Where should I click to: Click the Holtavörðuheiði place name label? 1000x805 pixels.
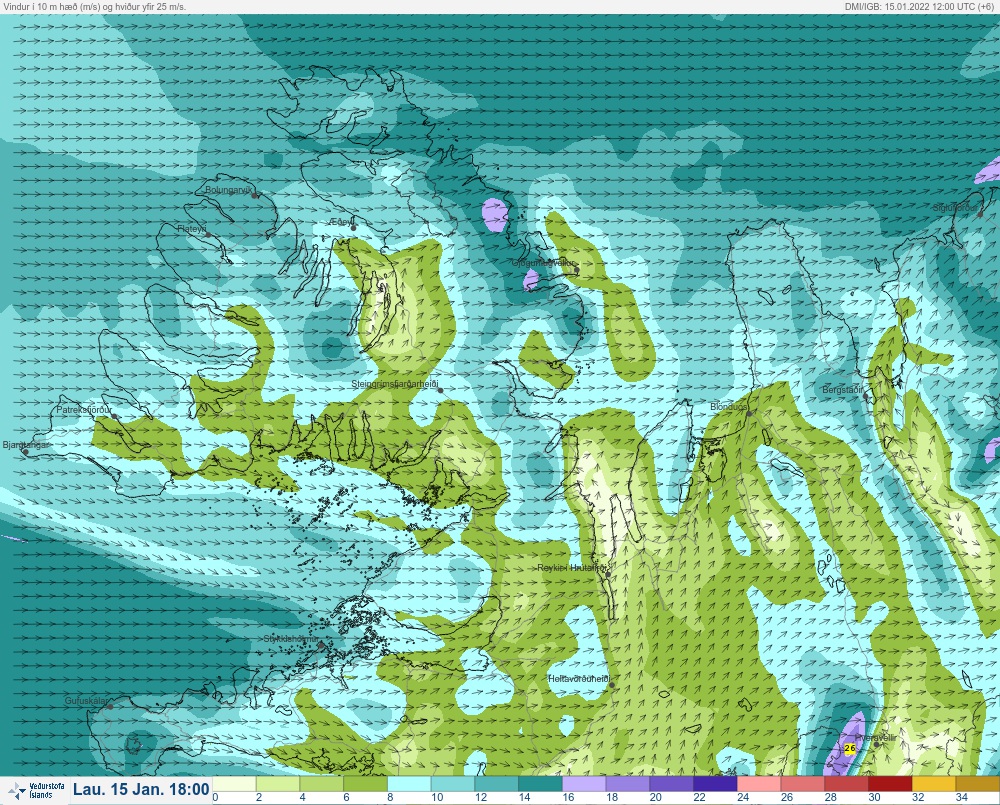(x=579, y=679)
